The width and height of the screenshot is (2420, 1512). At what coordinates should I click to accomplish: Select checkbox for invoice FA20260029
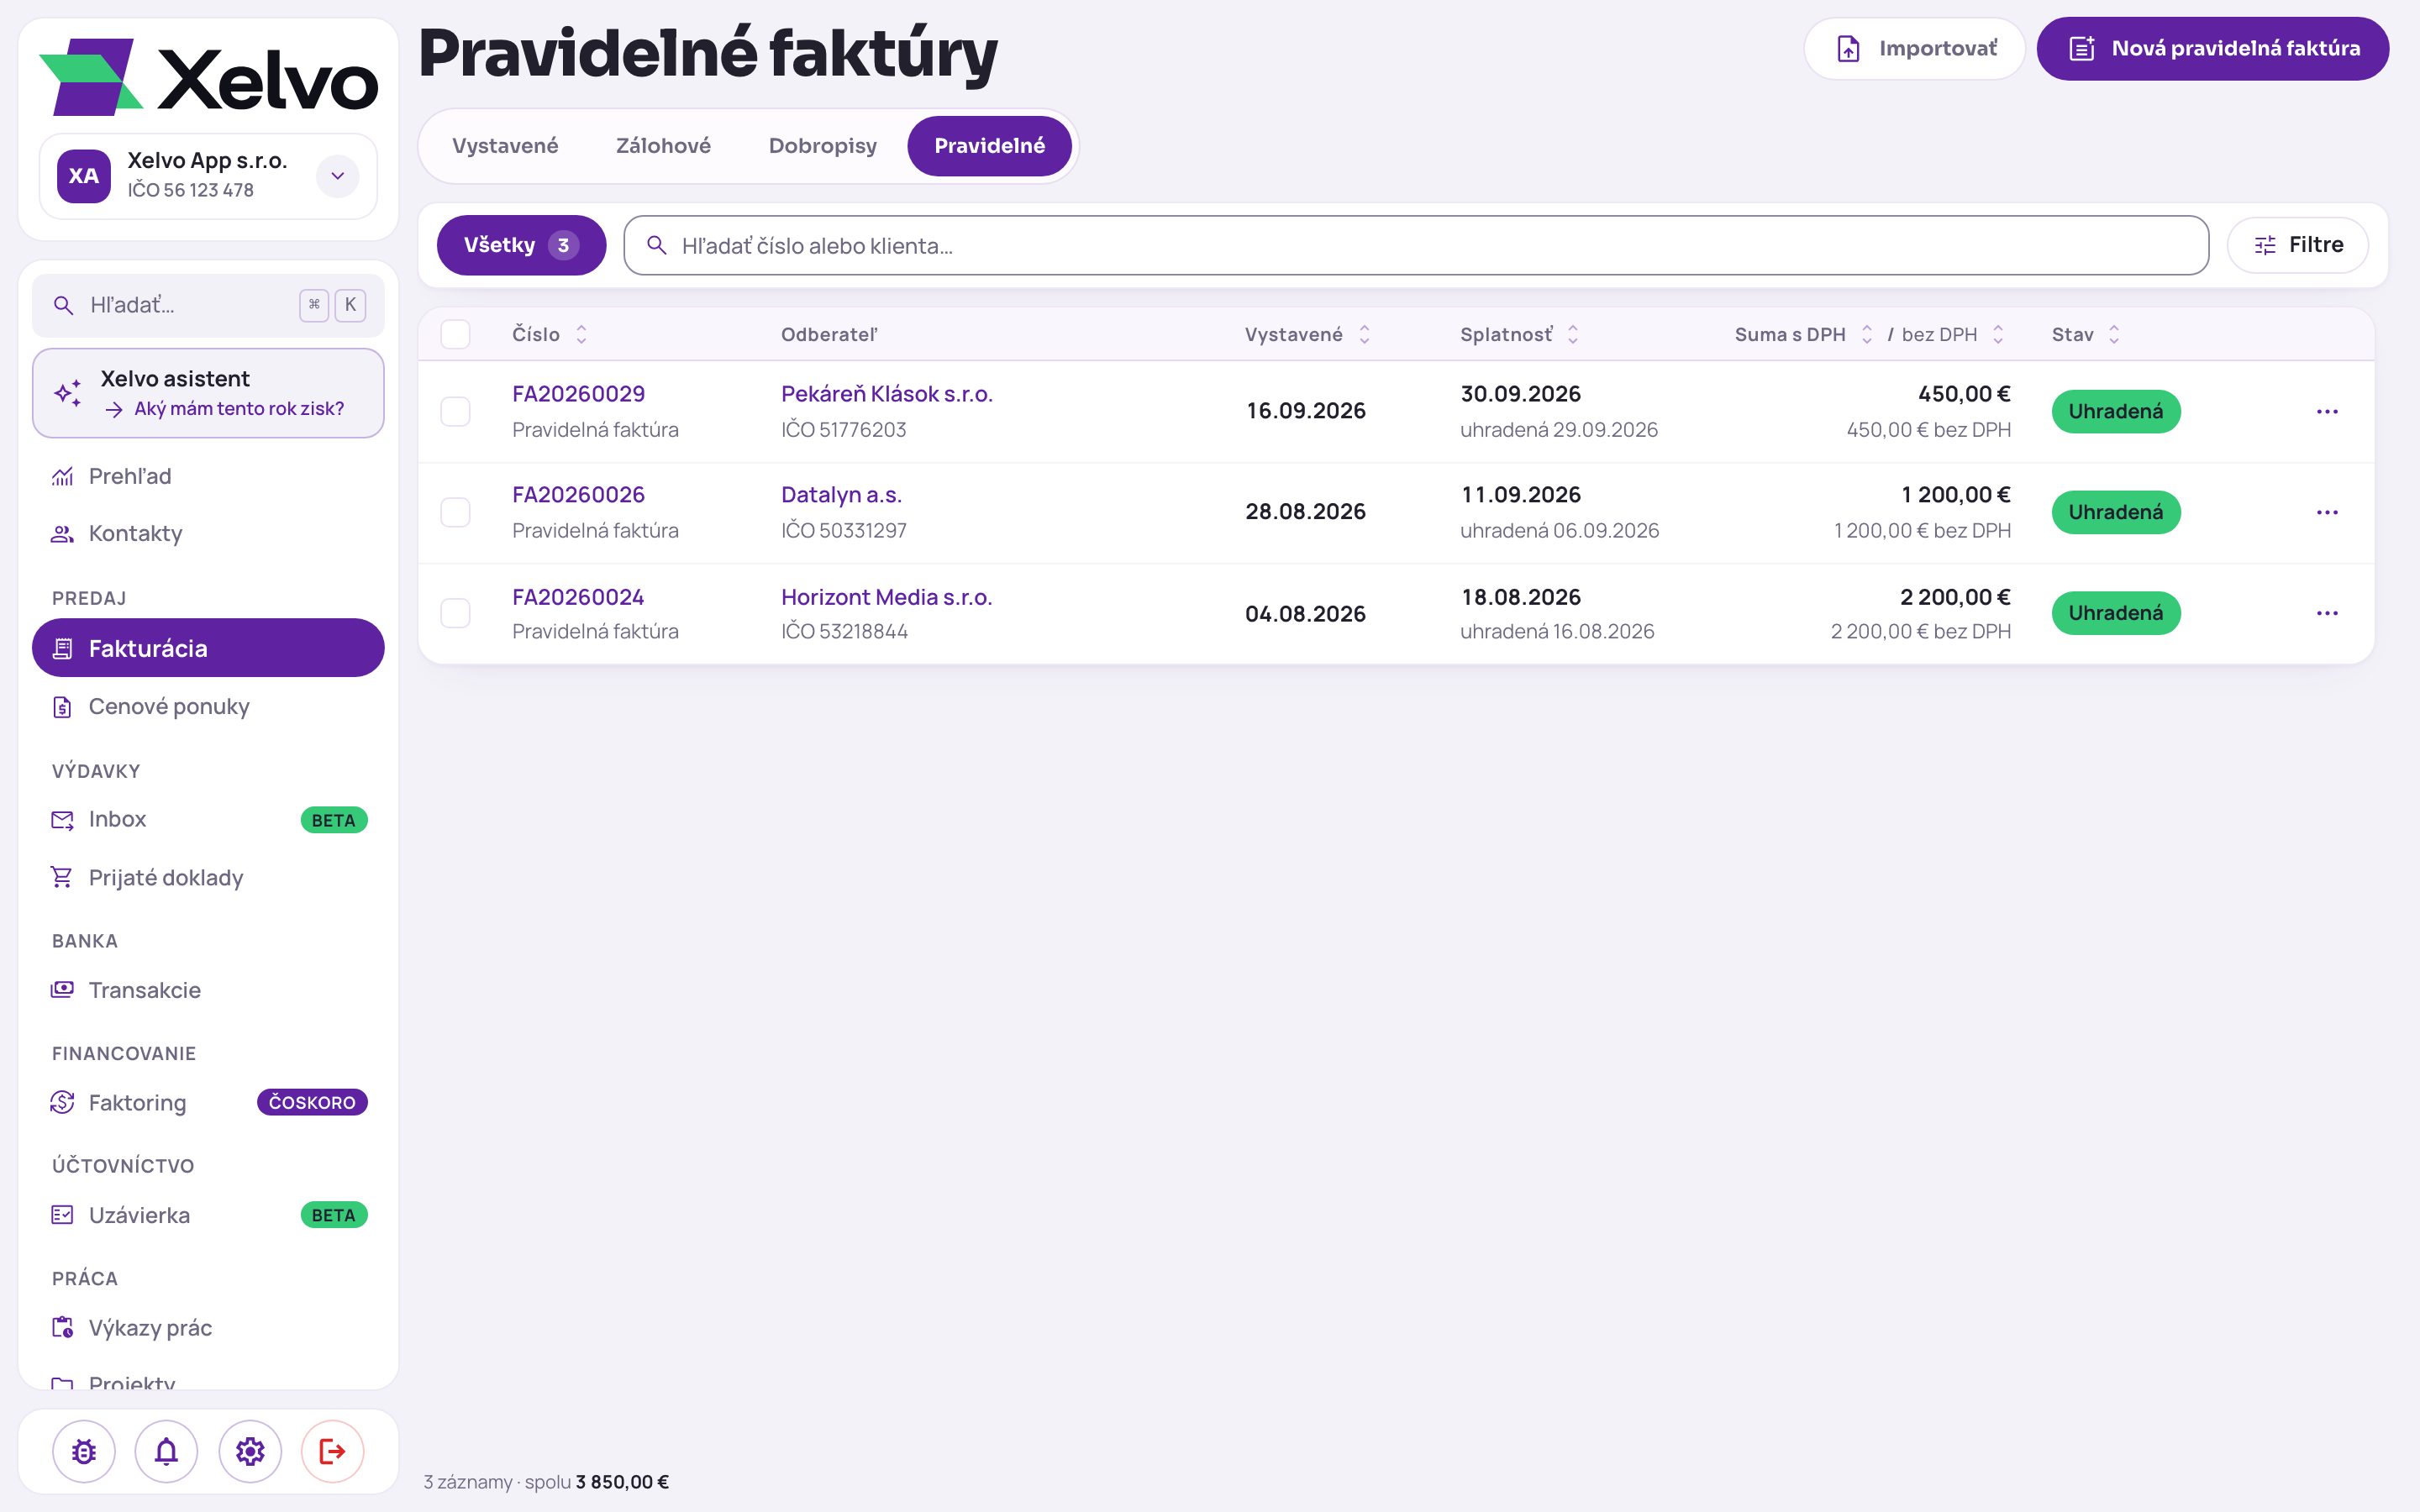(455, 411)
